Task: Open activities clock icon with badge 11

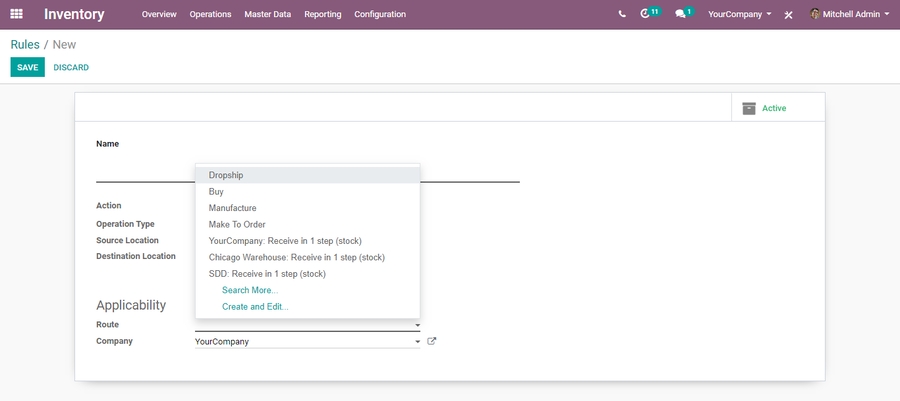Action: click(x=646, y=14)
